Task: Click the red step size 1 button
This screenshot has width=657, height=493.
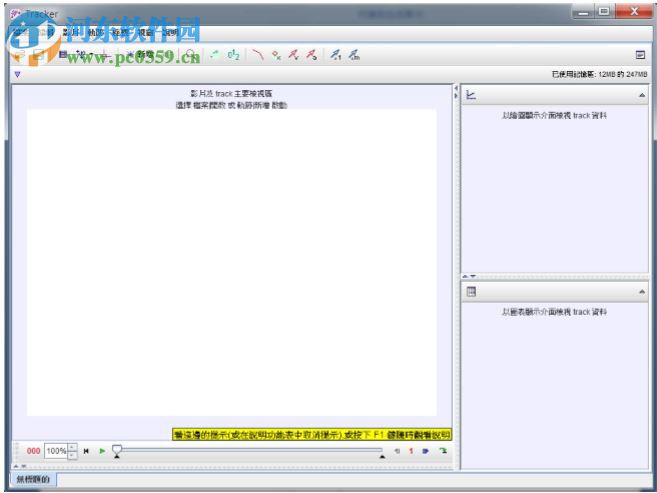Action: pos(411,451)
